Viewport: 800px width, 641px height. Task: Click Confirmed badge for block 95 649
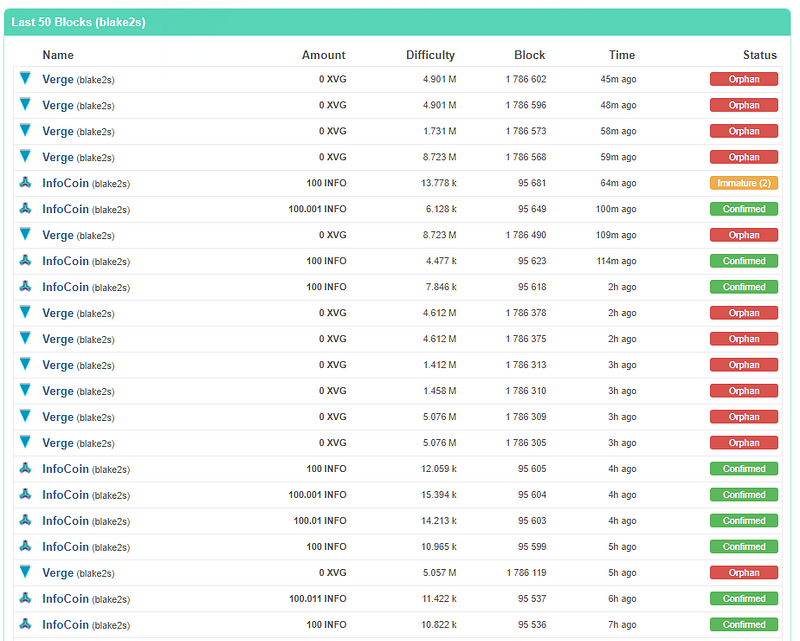coord(744,209)
